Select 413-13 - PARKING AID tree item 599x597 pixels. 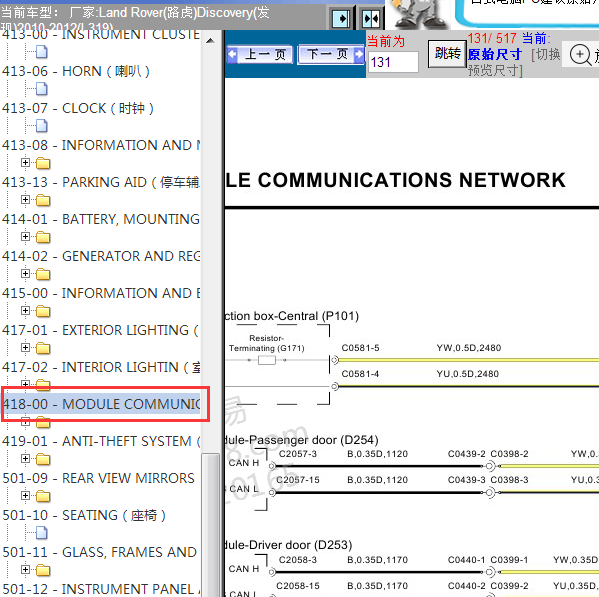(101, 182)
